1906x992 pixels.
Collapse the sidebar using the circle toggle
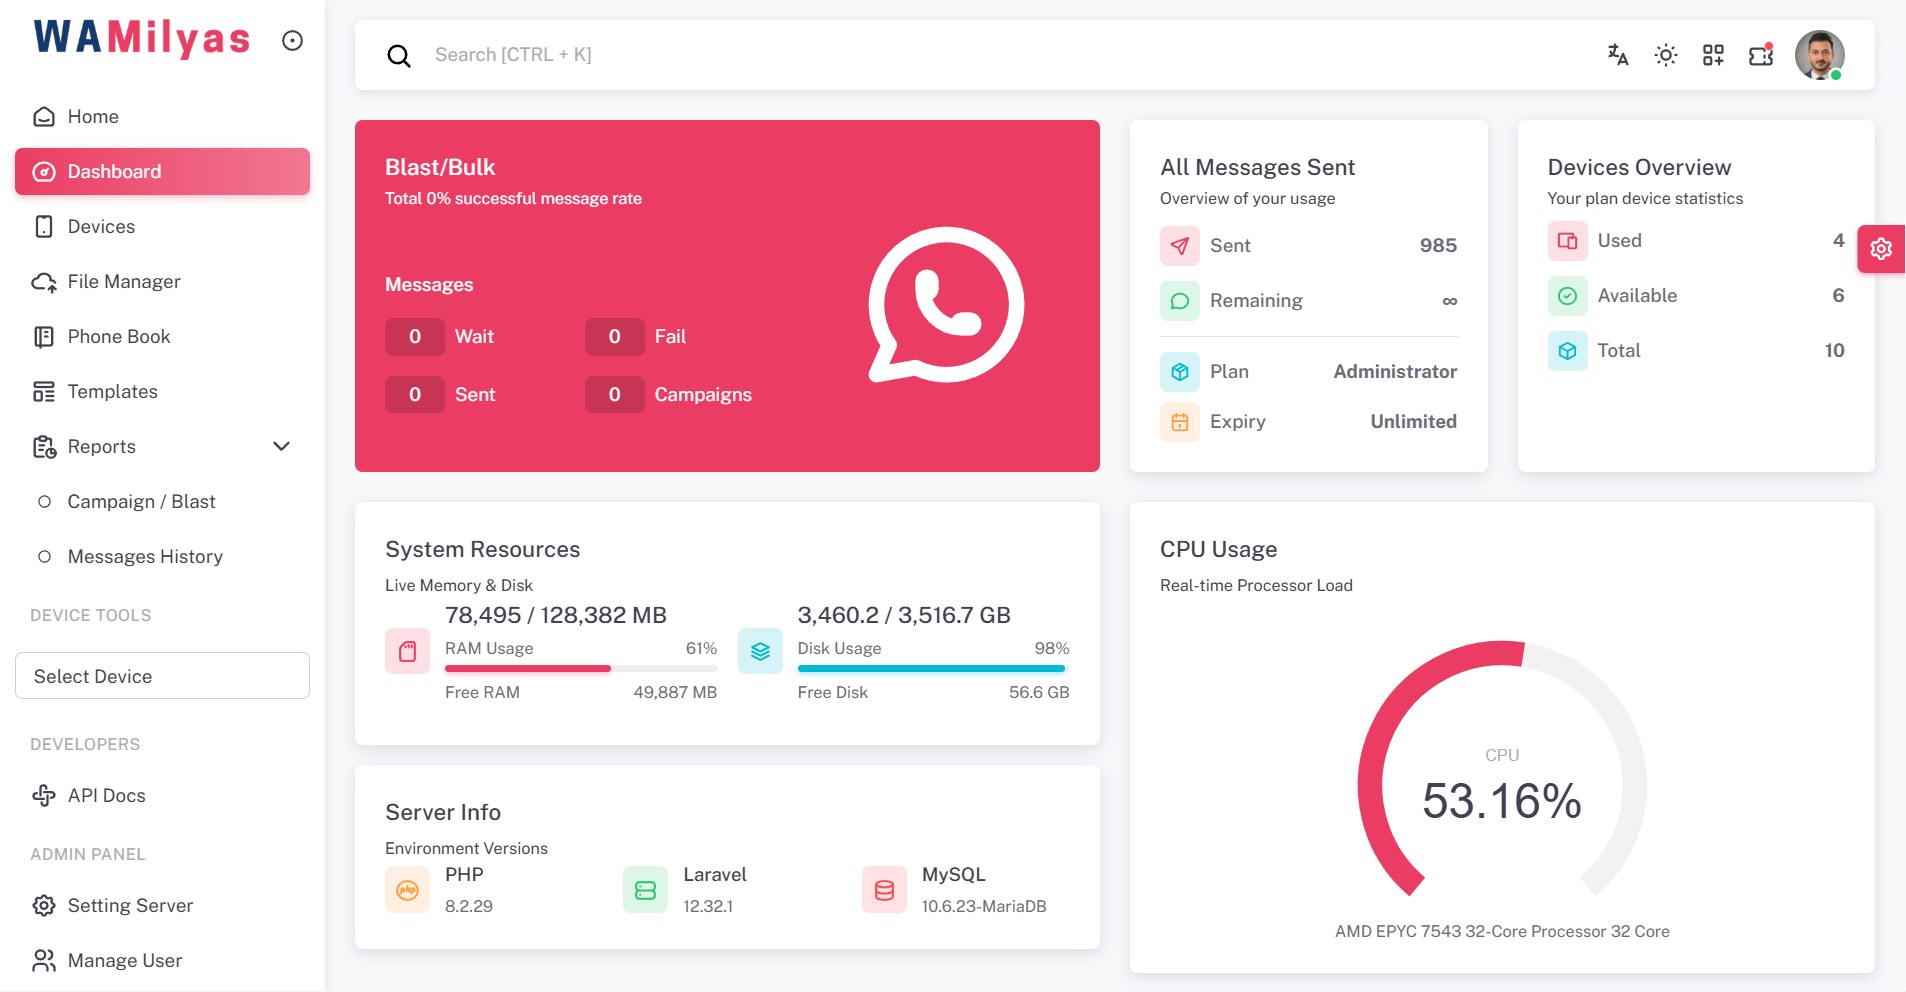click(292, 40)
